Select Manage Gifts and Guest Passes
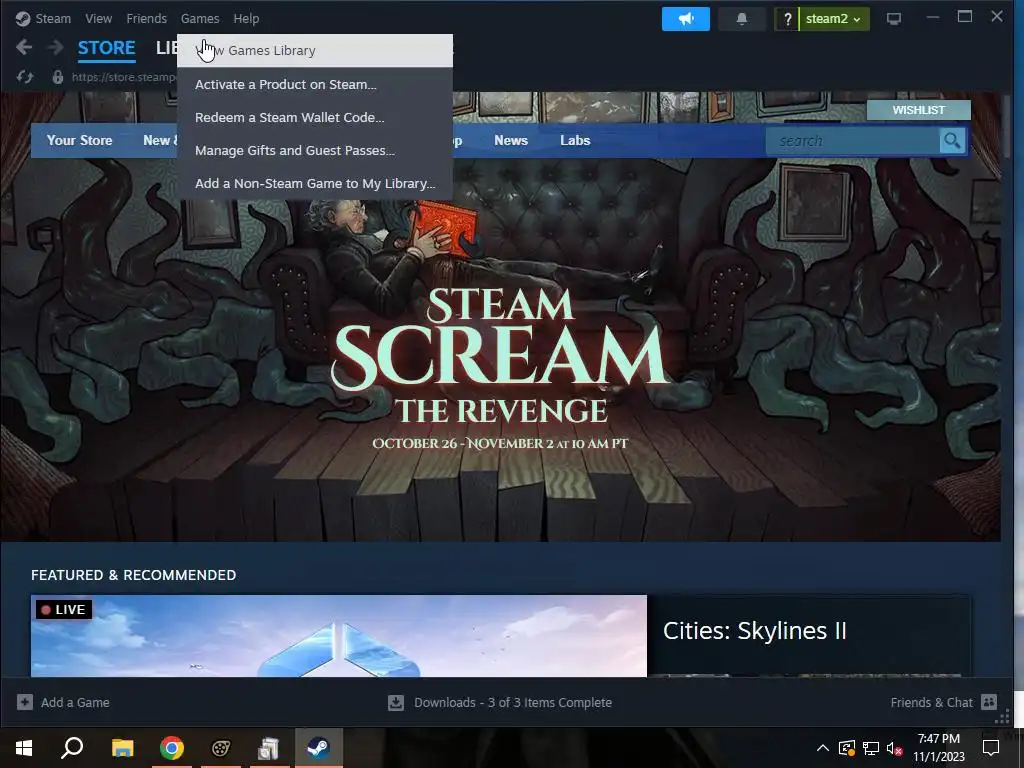The width and height of the screenshot is (1024, 768). tap(315, 150)
